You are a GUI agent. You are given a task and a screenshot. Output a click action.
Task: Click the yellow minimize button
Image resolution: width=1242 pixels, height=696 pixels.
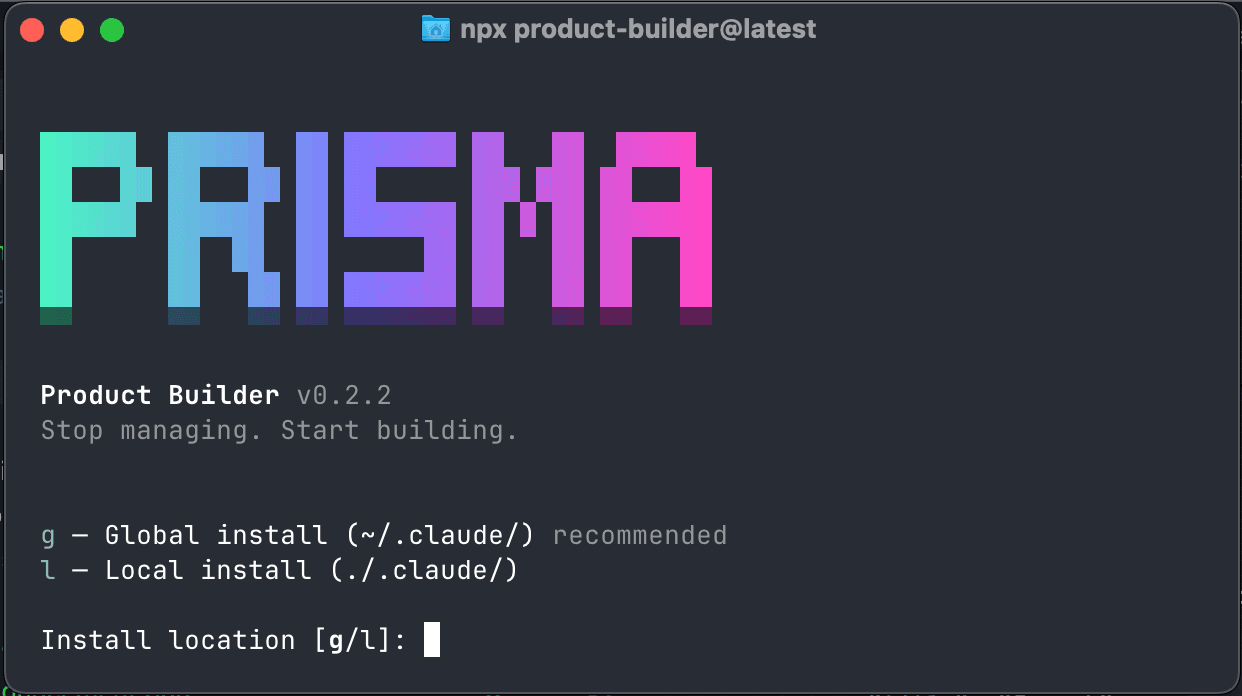tap(71, 29)
